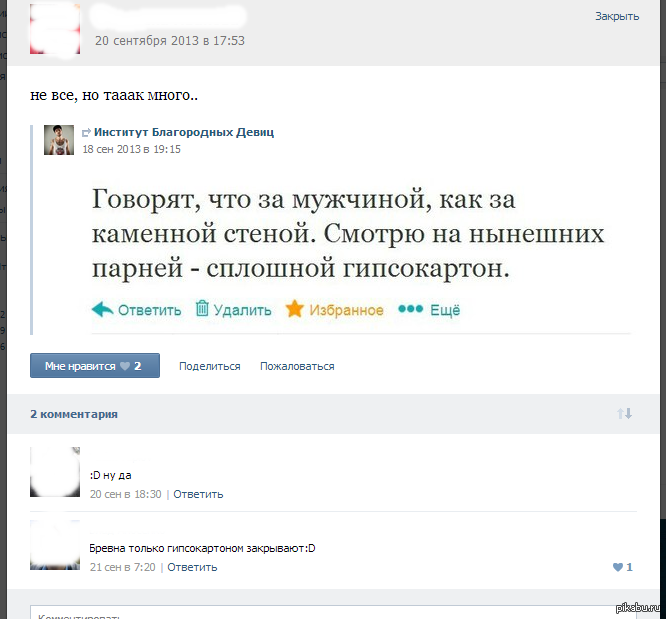
Task: Close the post via the Закрыть link
Action: [x=616, y=16]
